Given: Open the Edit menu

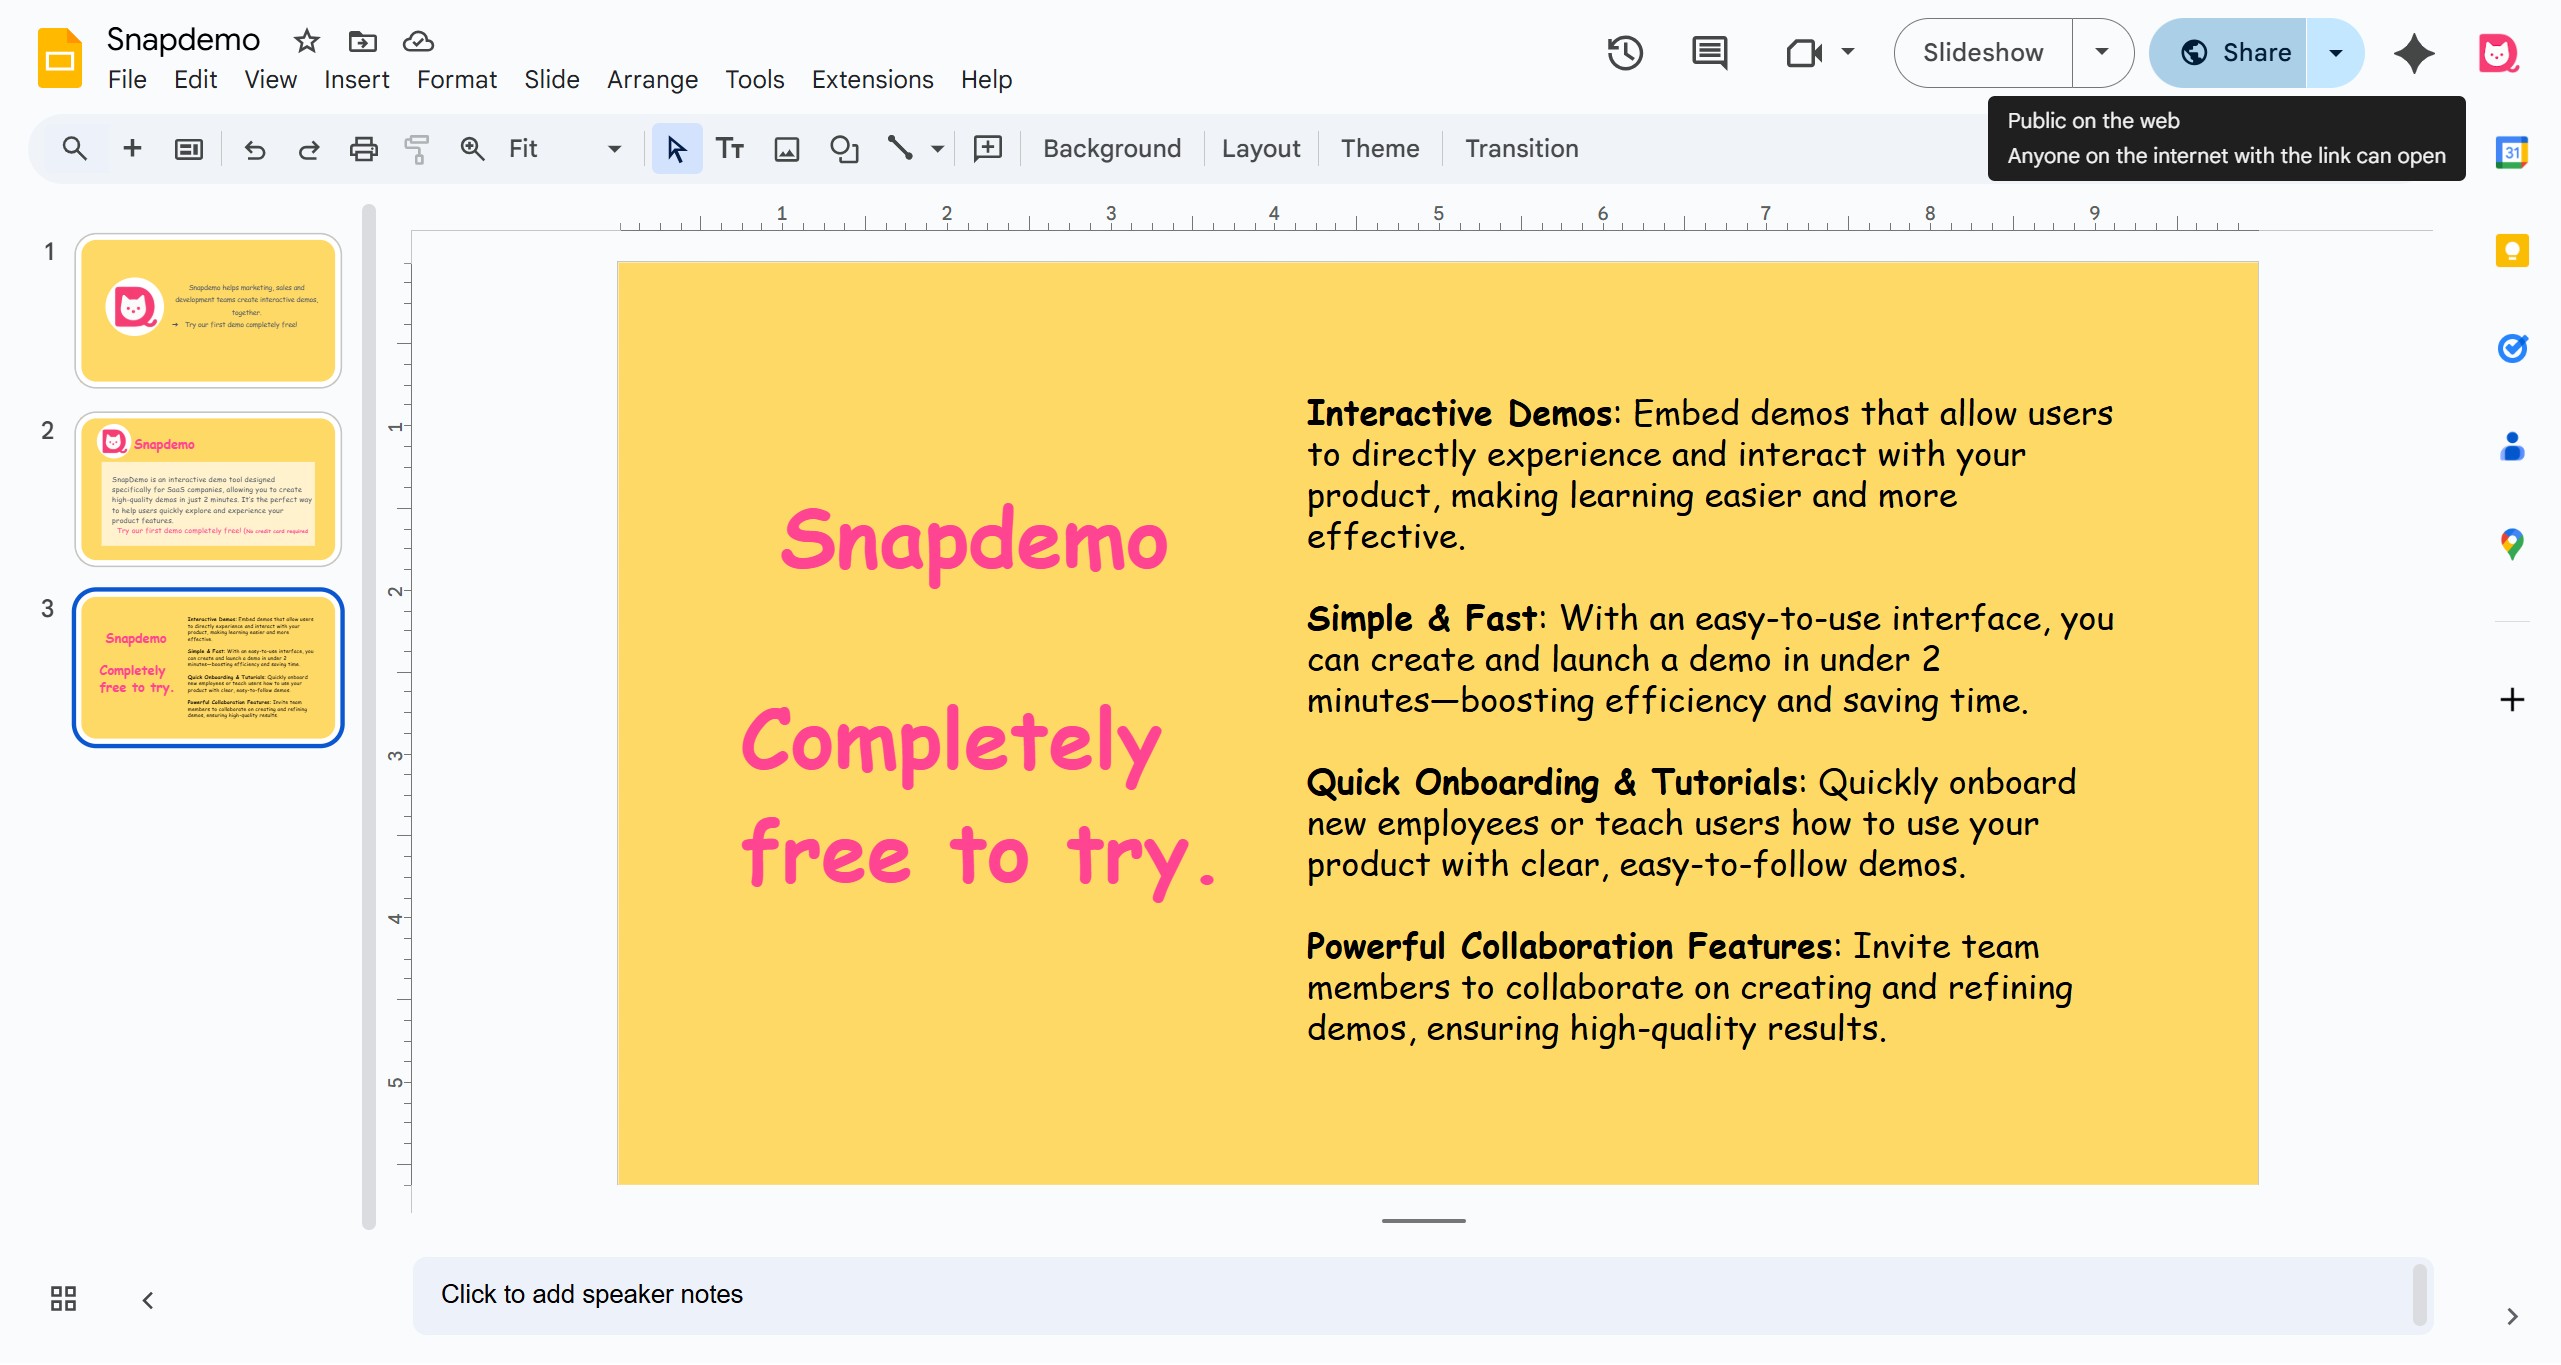Looking at the screenshot, I should [x=195, y=79].
